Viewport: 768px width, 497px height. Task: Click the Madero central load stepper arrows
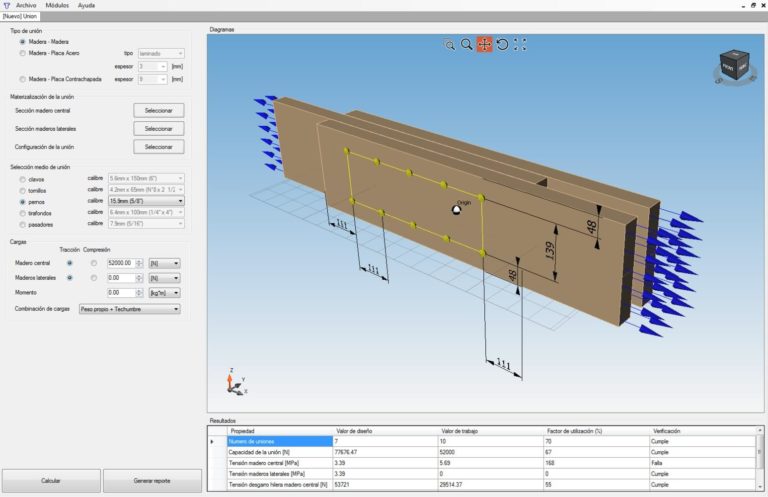click(x=139, y=263)
